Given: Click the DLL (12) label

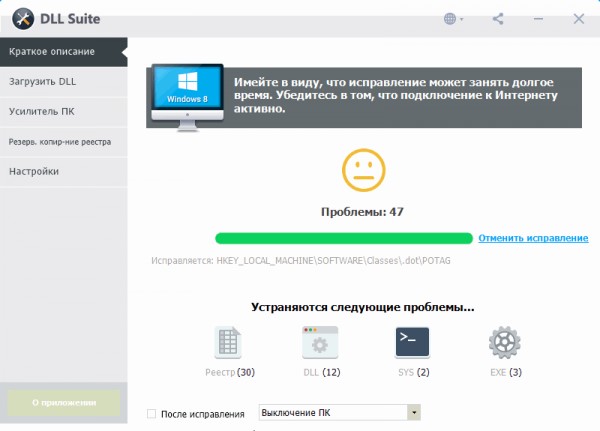Looking at the screenshot, I should pyautogui.click(x=322, y=372).
